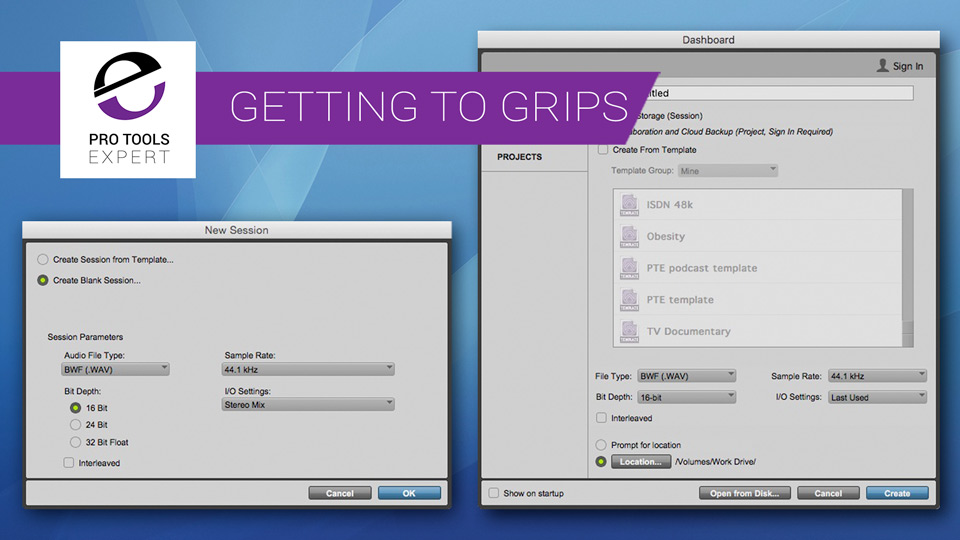Click Cancel in Dashboard window
960x540 pixels.
click(x=828, y=493)
